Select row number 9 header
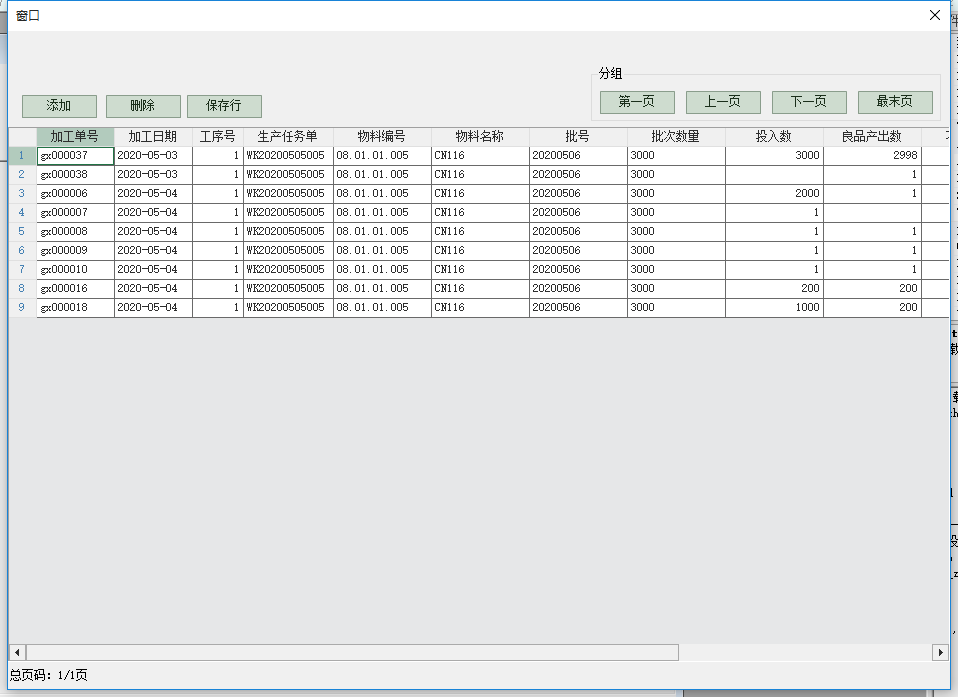The height and width of the screenshot is (697, 958). coord(22,308)
